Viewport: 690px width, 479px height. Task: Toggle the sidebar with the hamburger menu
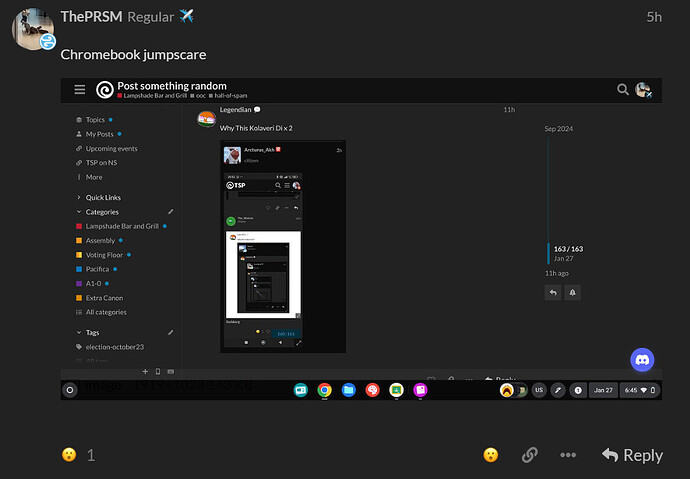[80, 90]
